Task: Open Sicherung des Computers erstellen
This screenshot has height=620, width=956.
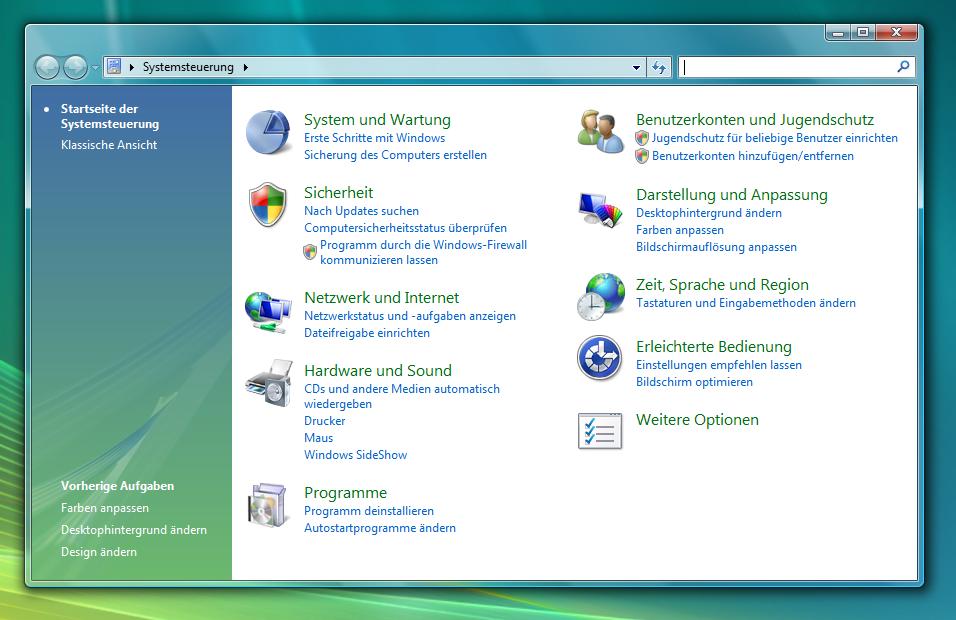Action: click(395, 155)
